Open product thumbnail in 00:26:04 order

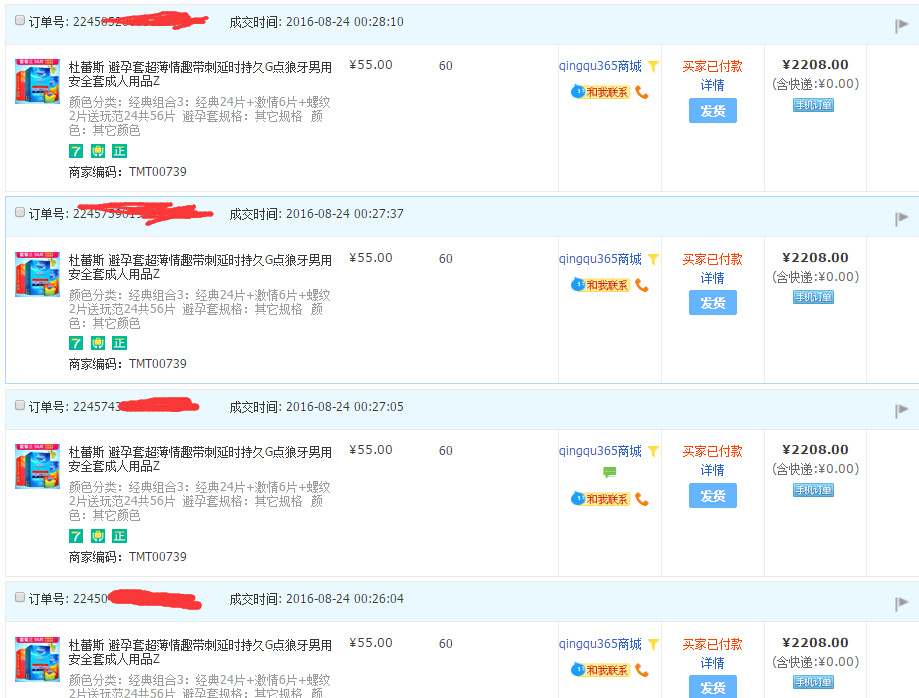(x=38, y=659)
